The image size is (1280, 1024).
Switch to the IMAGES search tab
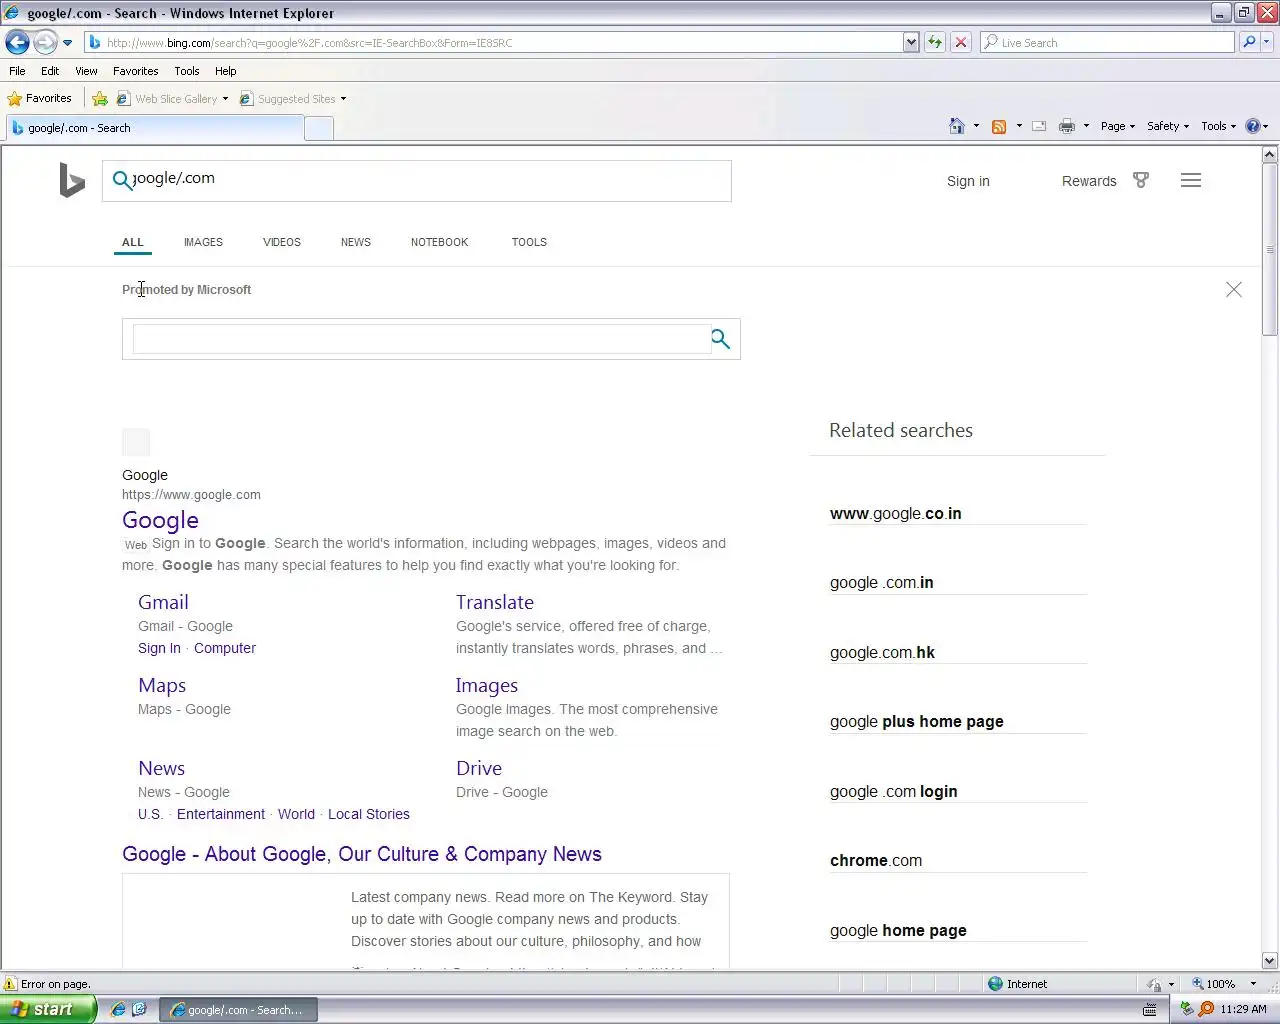coord(203,242)
